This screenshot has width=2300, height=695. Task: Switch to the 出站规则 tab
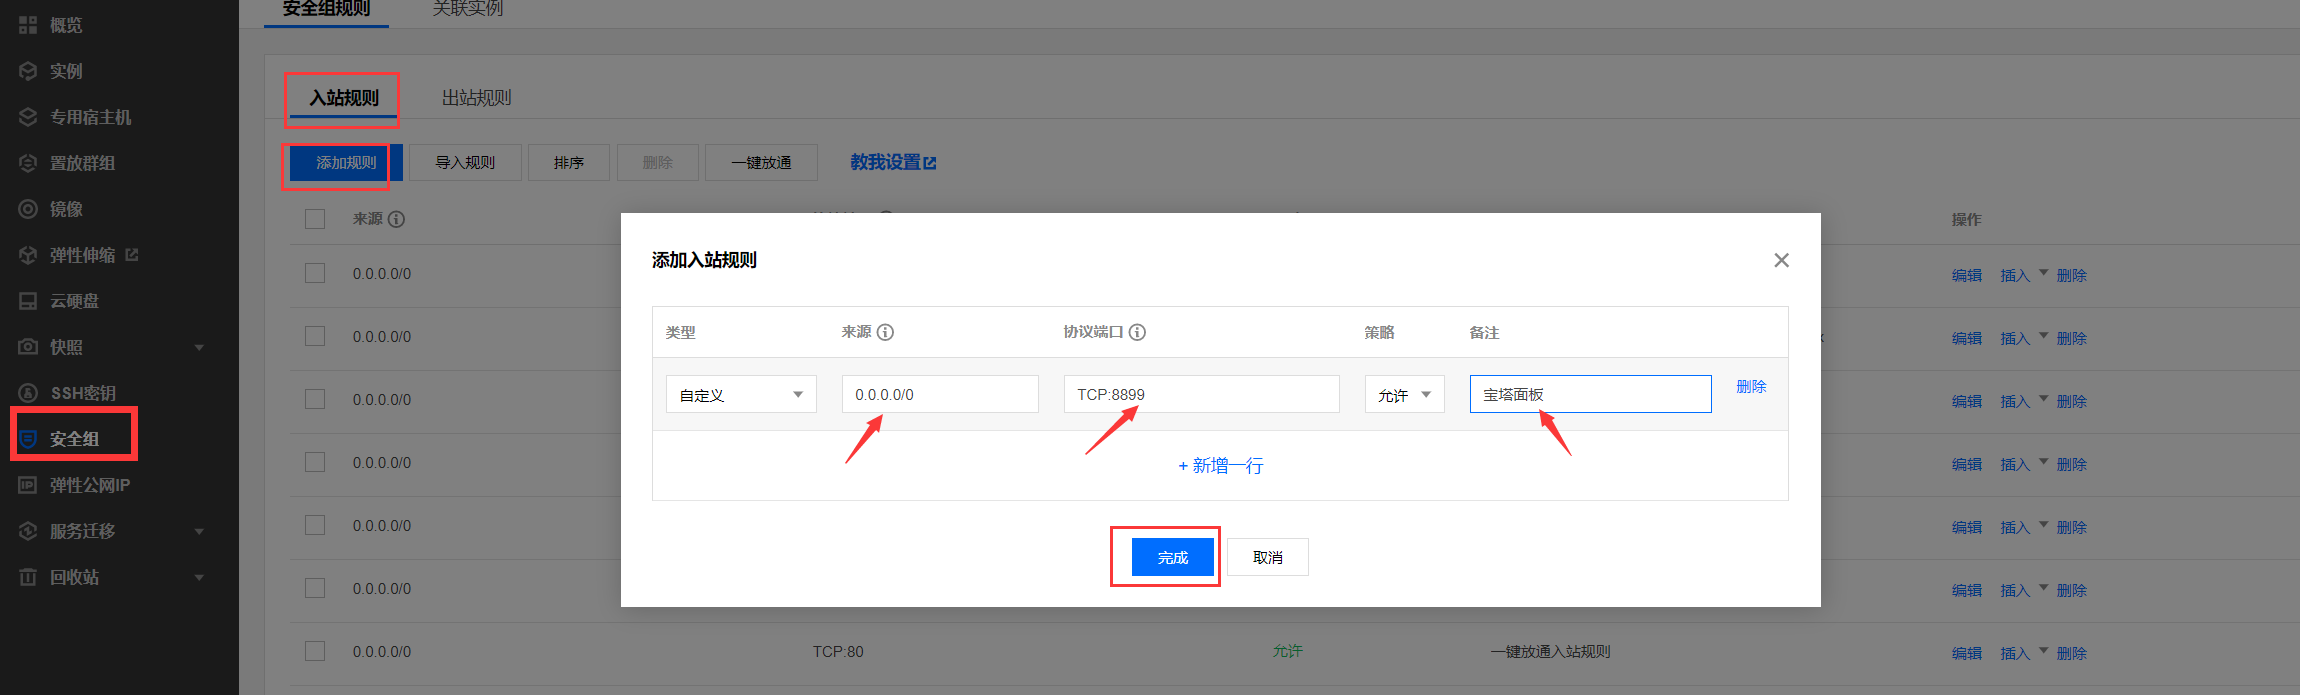(x=477, y=98)
